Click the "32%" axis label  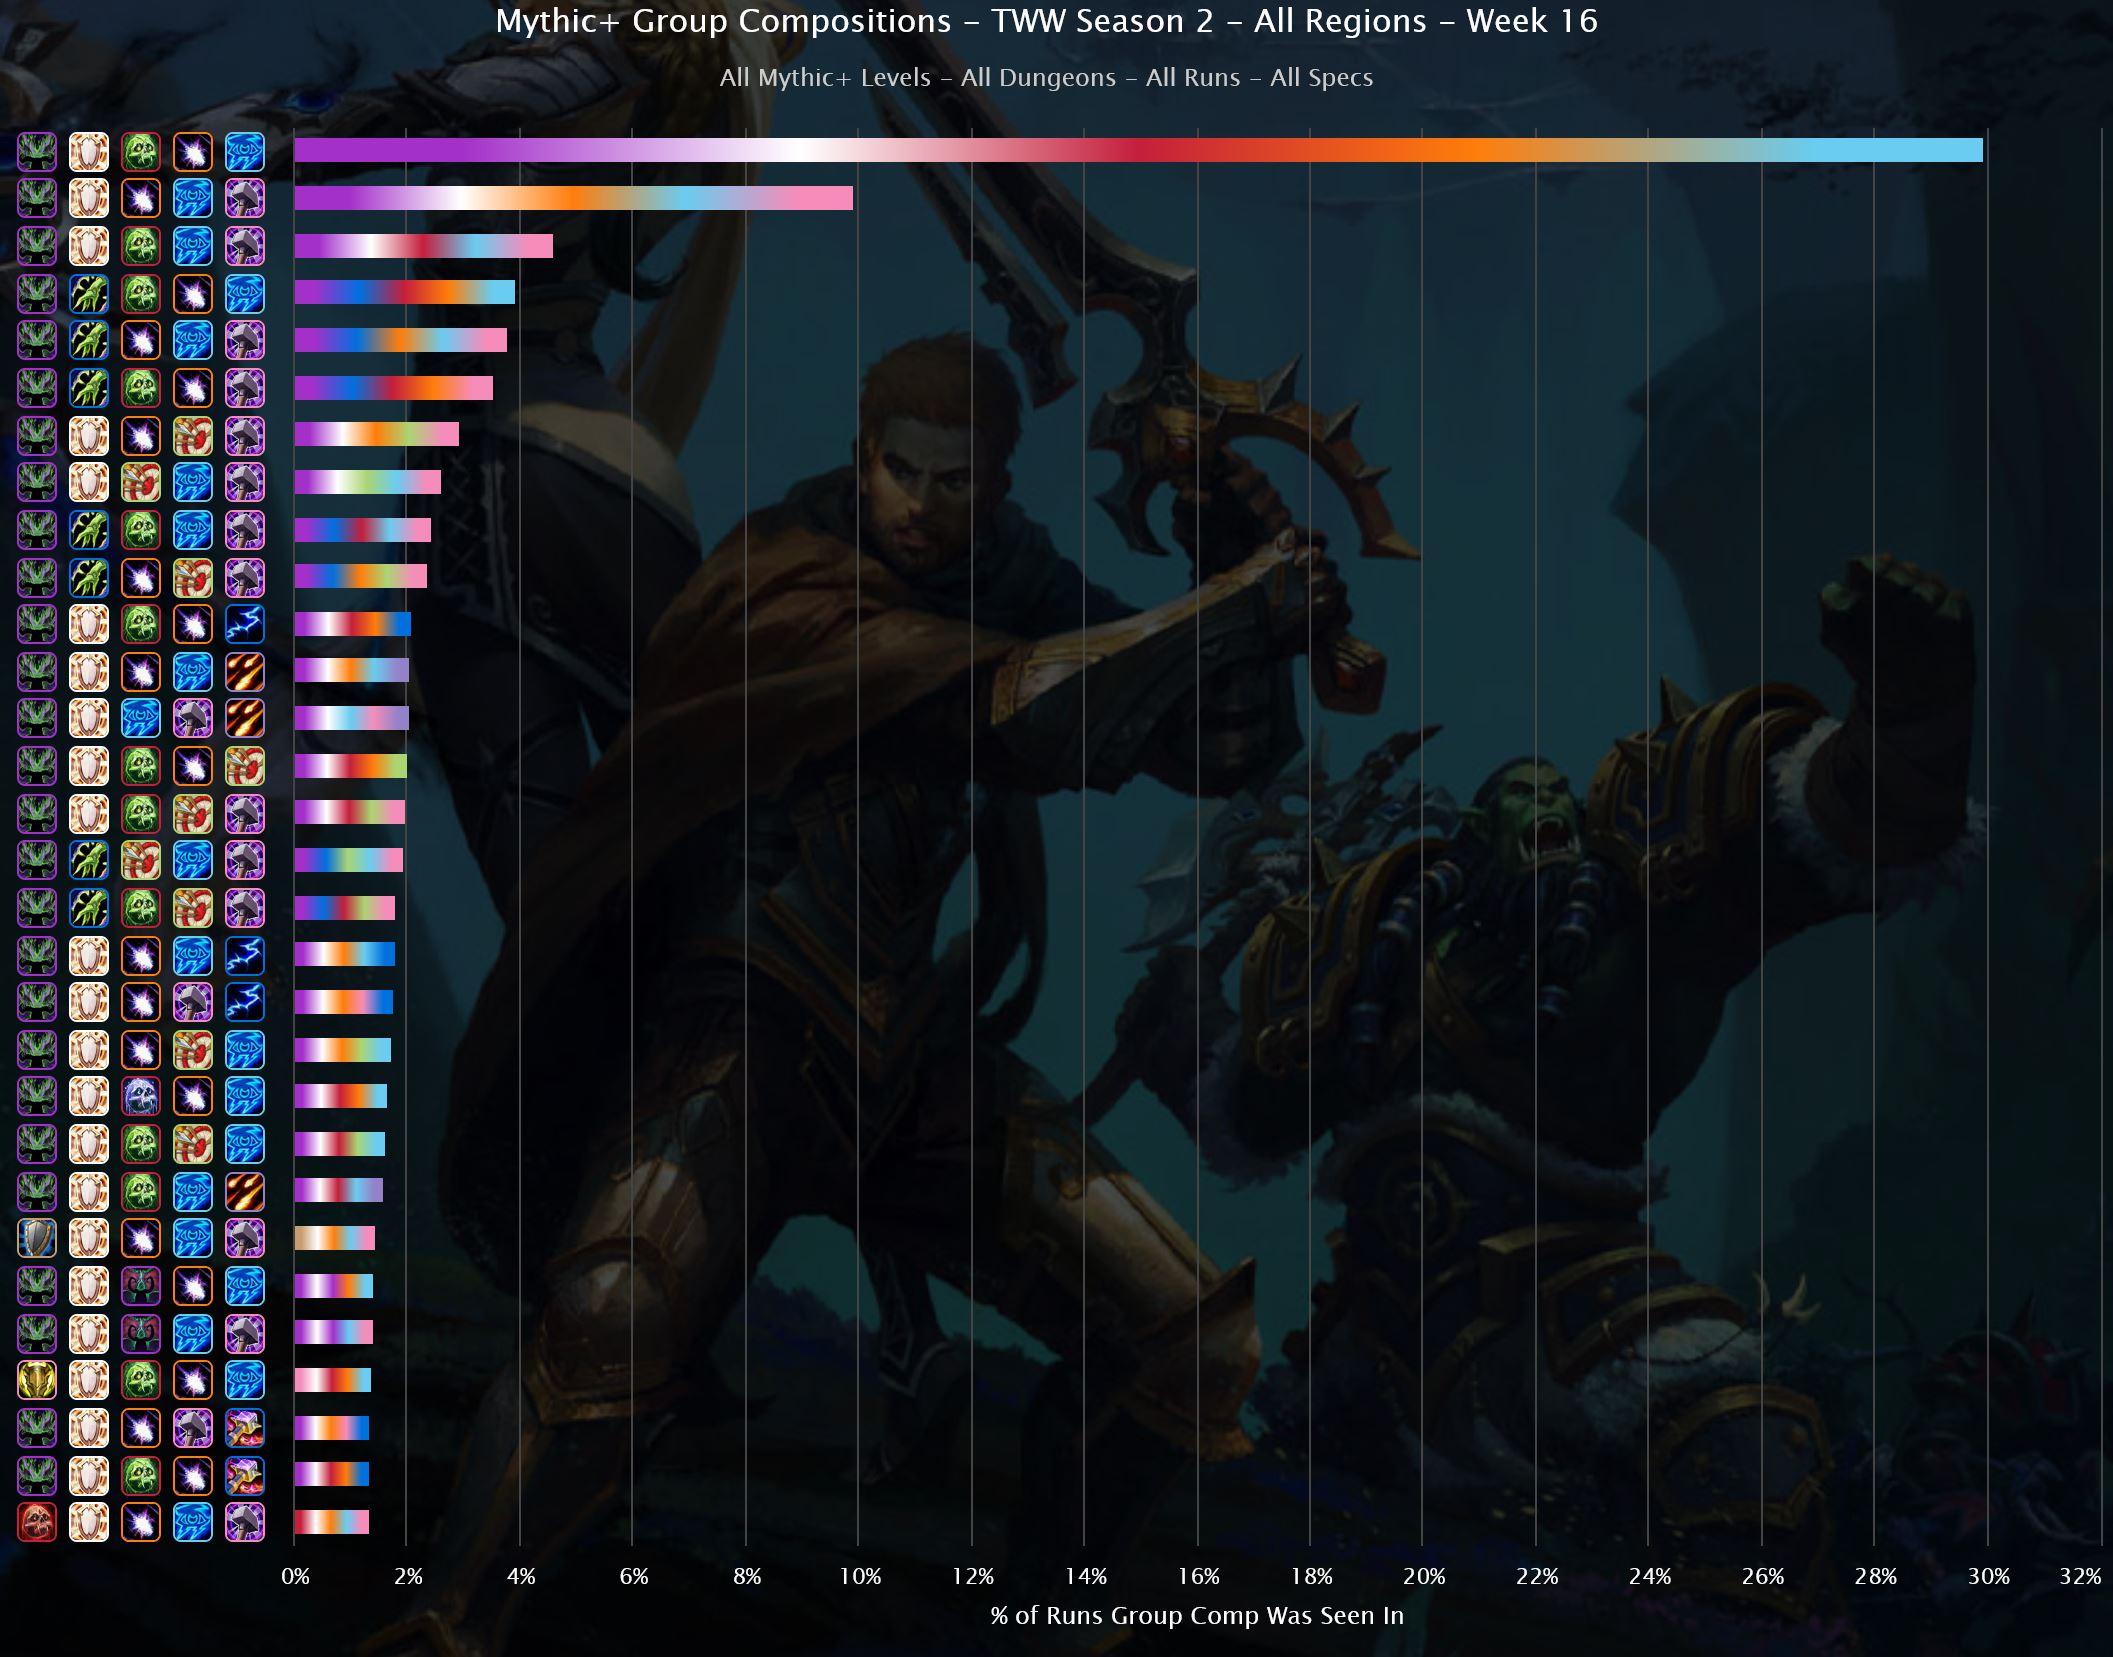tap(2081, 1577)
